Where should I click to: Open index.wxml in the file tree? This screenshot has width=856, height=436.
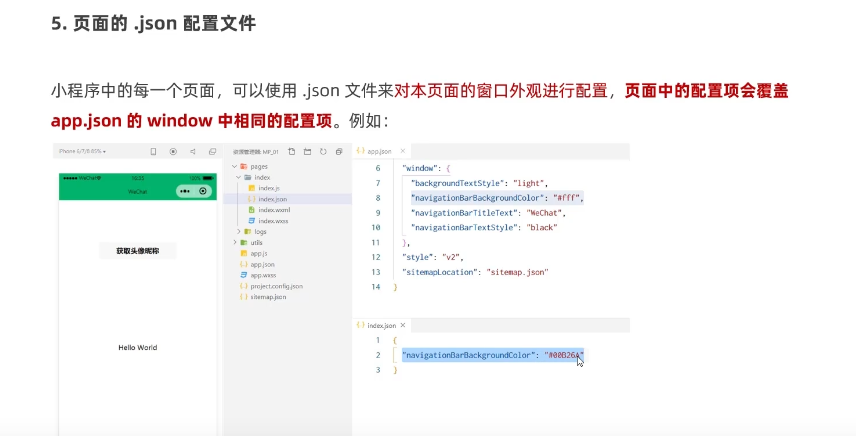[x=274, y=210]
